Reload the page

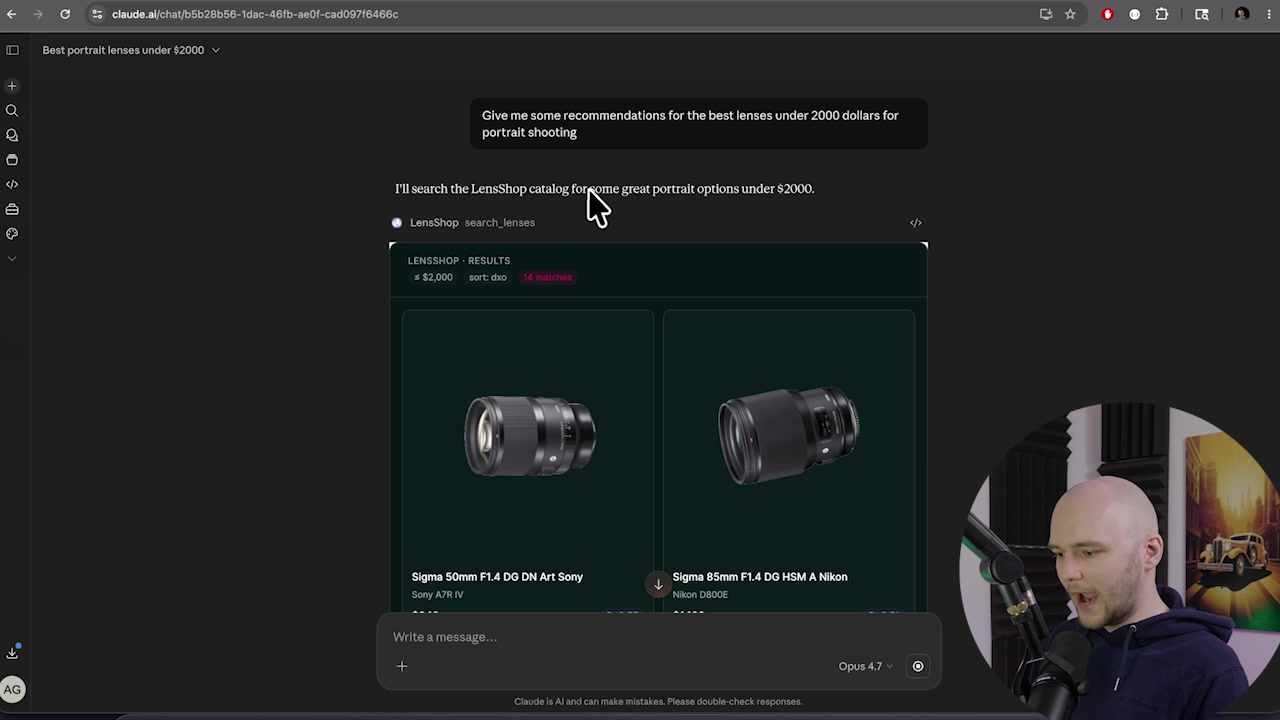[65, 14]
